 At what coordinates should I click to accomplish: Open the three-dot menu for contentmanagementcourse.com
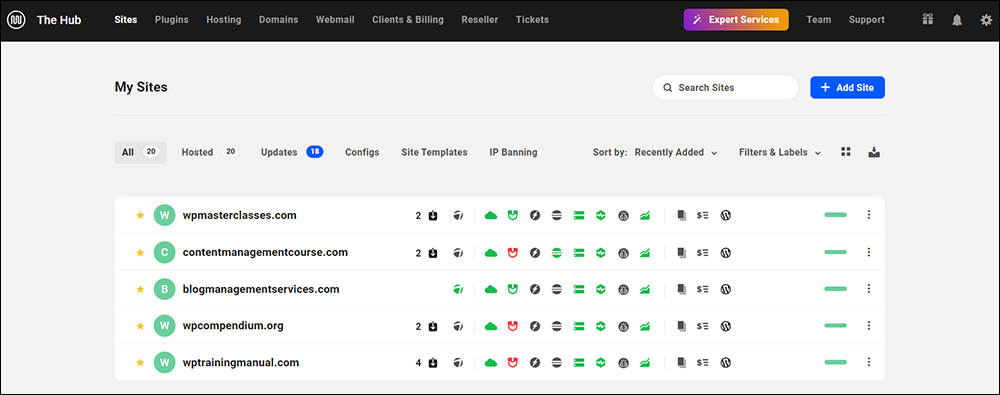point(869,252)
